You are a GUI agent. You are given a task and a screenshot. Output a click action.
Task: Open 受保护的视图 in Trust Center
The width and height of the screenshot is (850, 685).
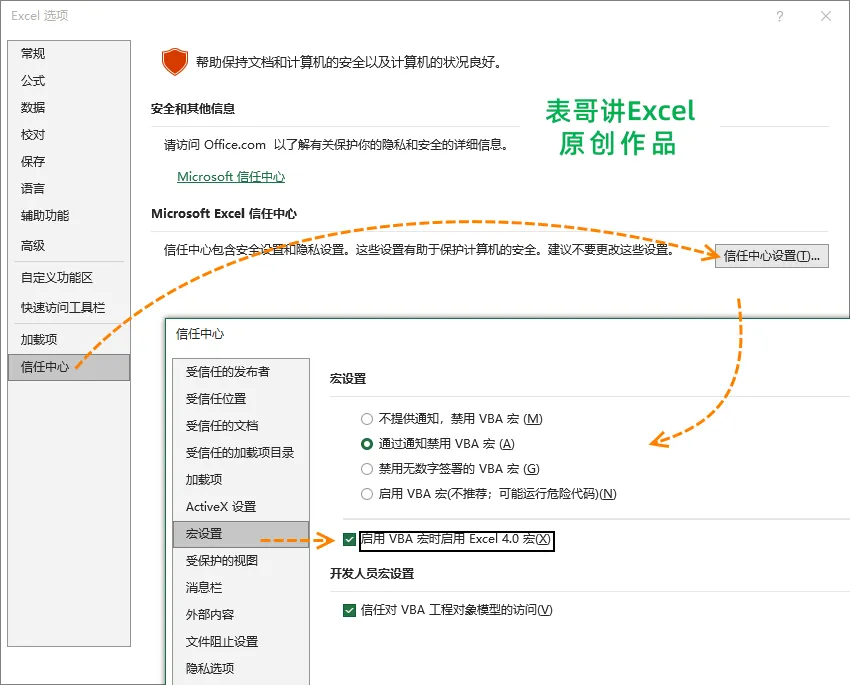pyautogui.click(x=241, y=561)
